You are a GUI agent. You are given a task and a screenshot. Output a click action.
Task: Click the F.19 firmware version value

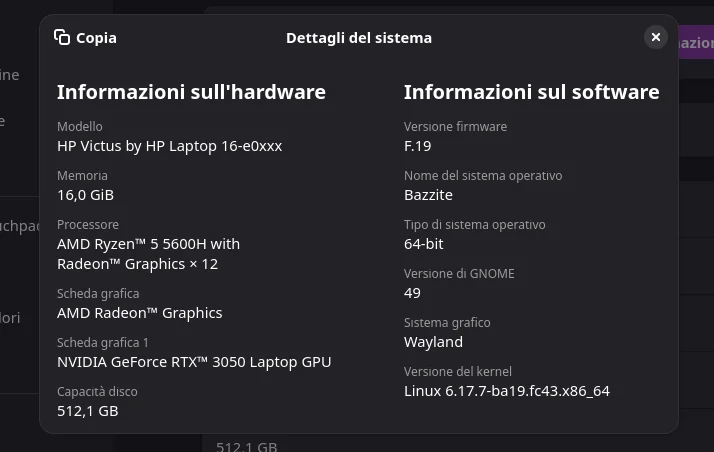point(417,146)
